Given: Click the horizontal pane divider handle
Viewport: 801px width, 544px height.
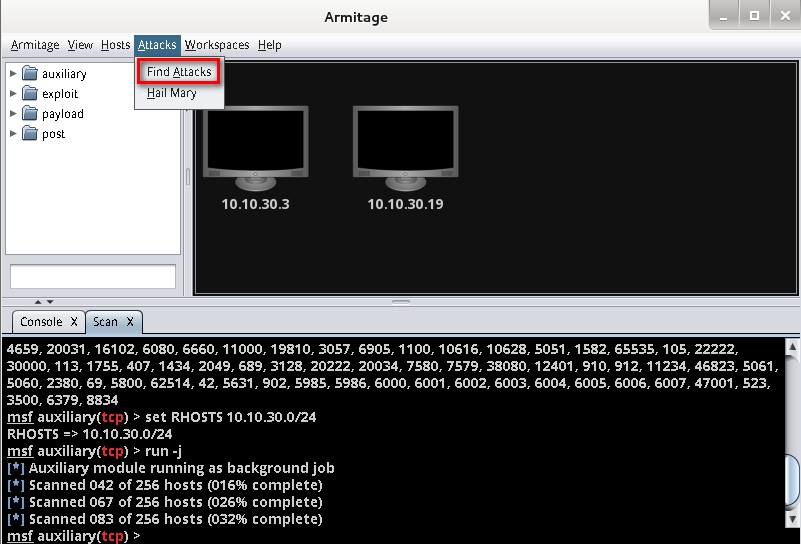Looking at the screenshot, I should [401, 302].
